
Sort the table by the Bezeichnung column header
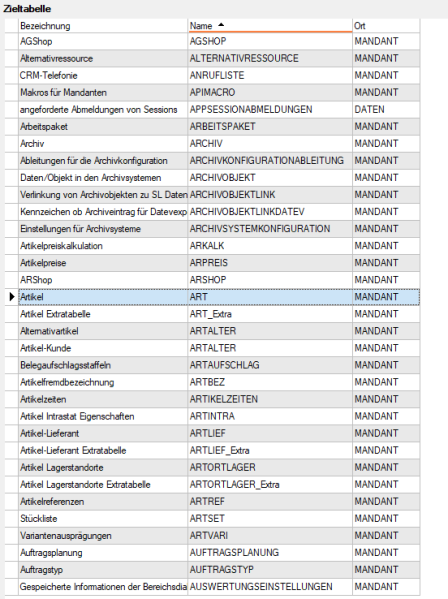103,26
